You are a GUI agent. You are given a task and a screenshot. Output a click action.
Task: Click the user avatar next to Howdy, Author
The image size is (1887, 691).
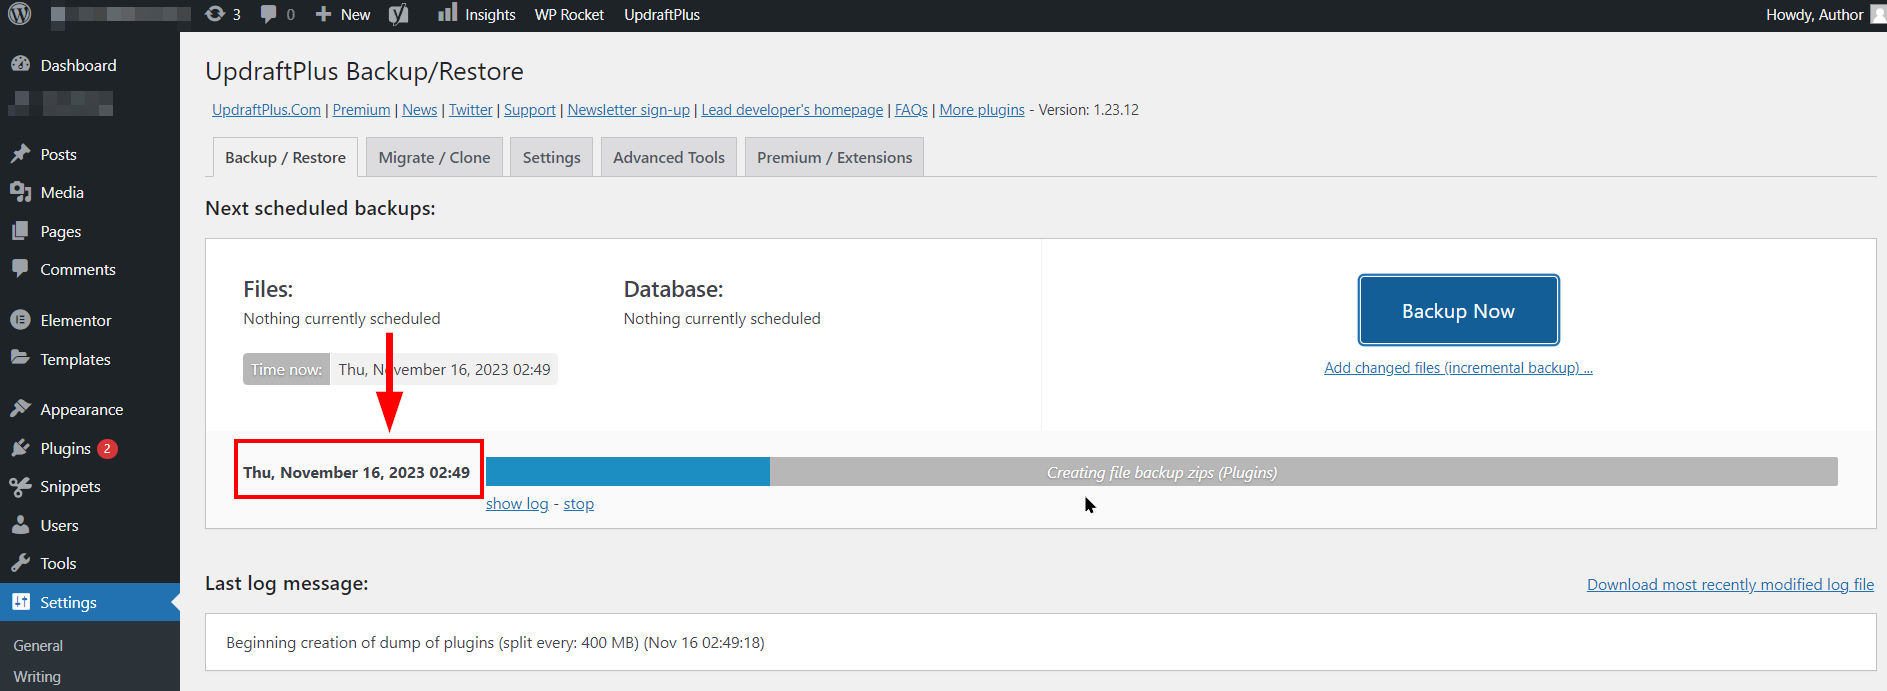click(x=1878, y=14)
